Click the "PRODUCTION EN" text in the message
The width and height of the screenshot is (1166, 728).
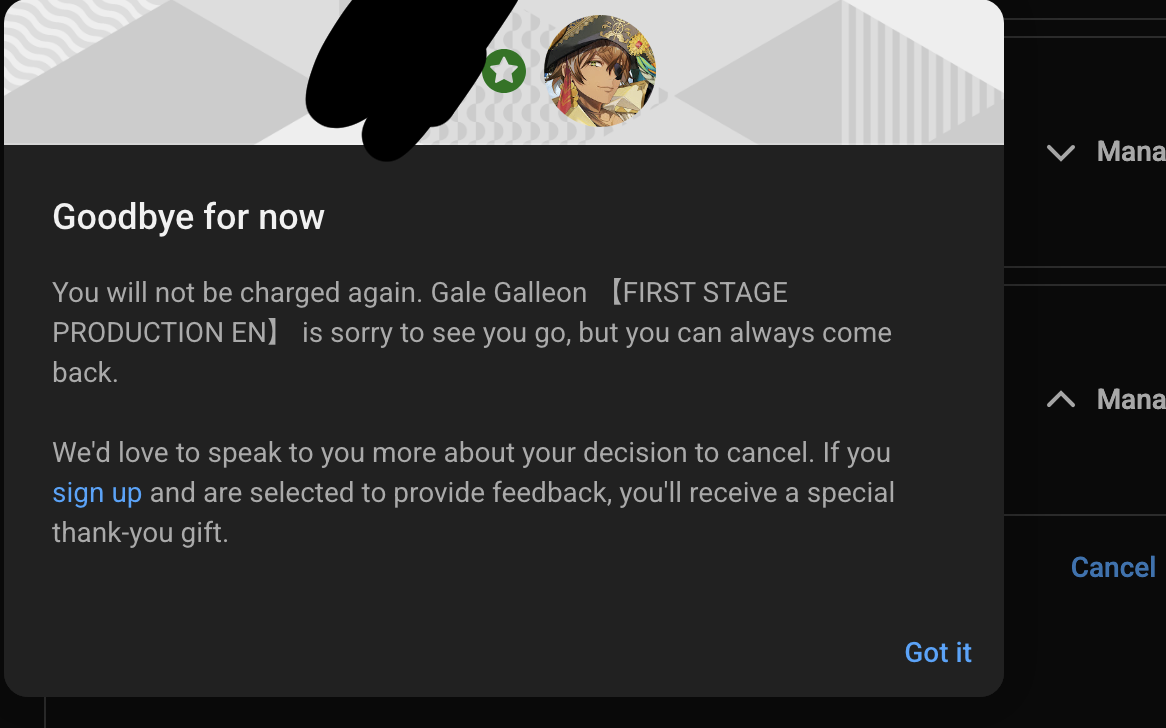[159, 333]
